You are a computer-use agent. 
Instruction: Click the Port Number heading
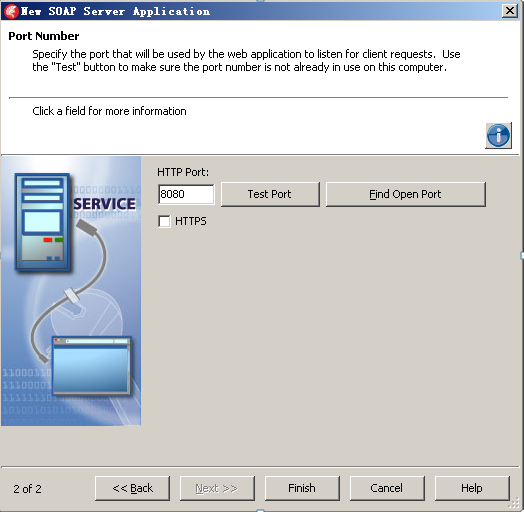tap(44, 36)
